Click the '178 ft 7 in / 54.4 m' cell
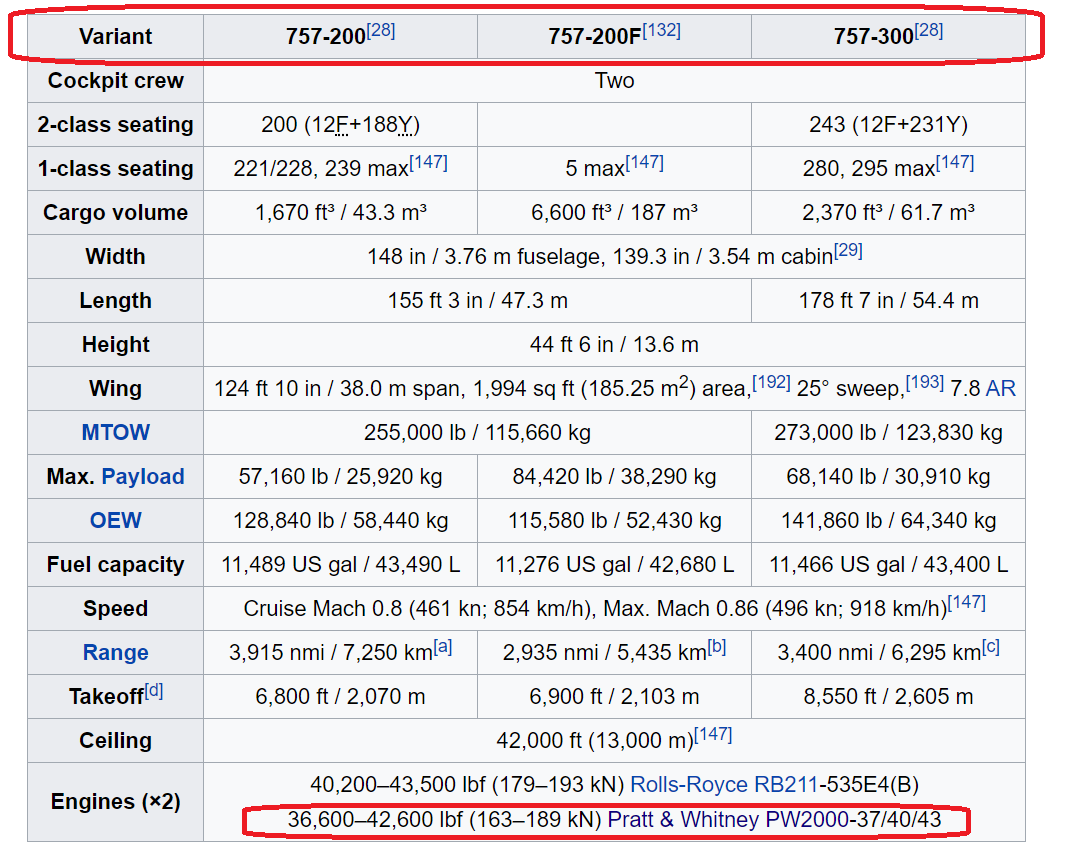 tap(889, 300)
